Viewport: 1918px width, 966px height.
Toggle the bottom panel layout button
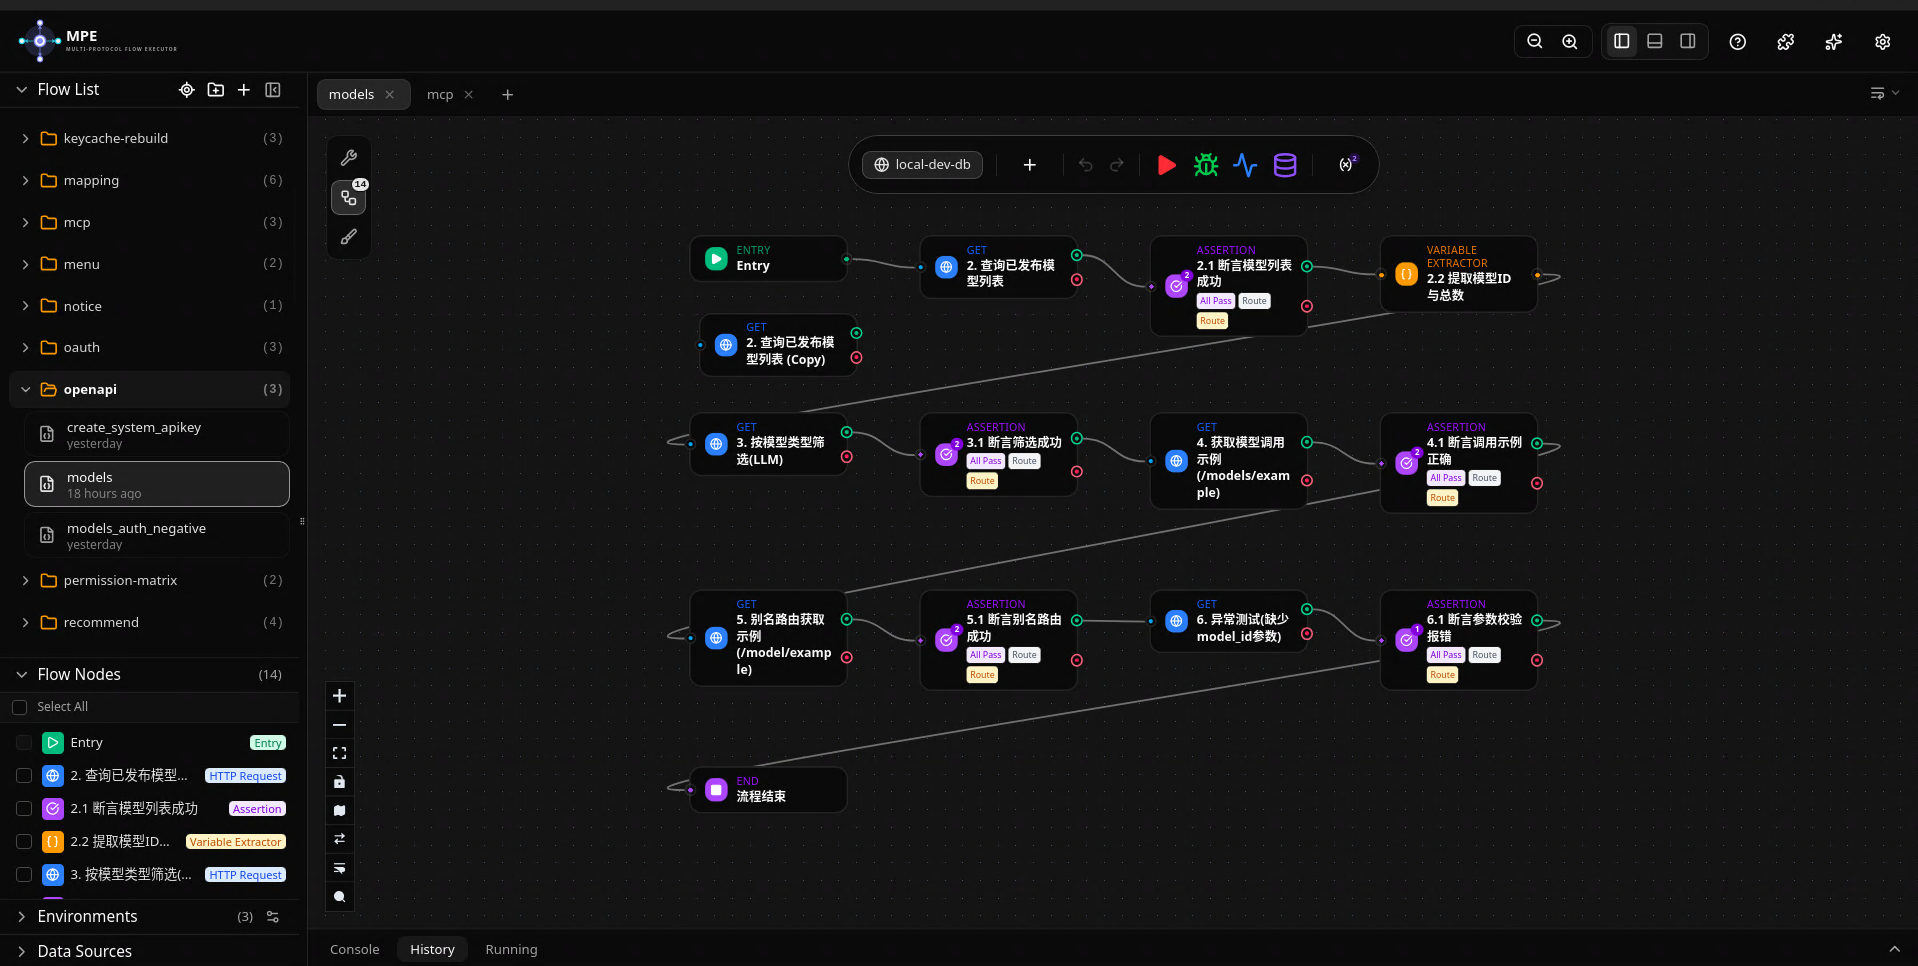click(1655, 41)
